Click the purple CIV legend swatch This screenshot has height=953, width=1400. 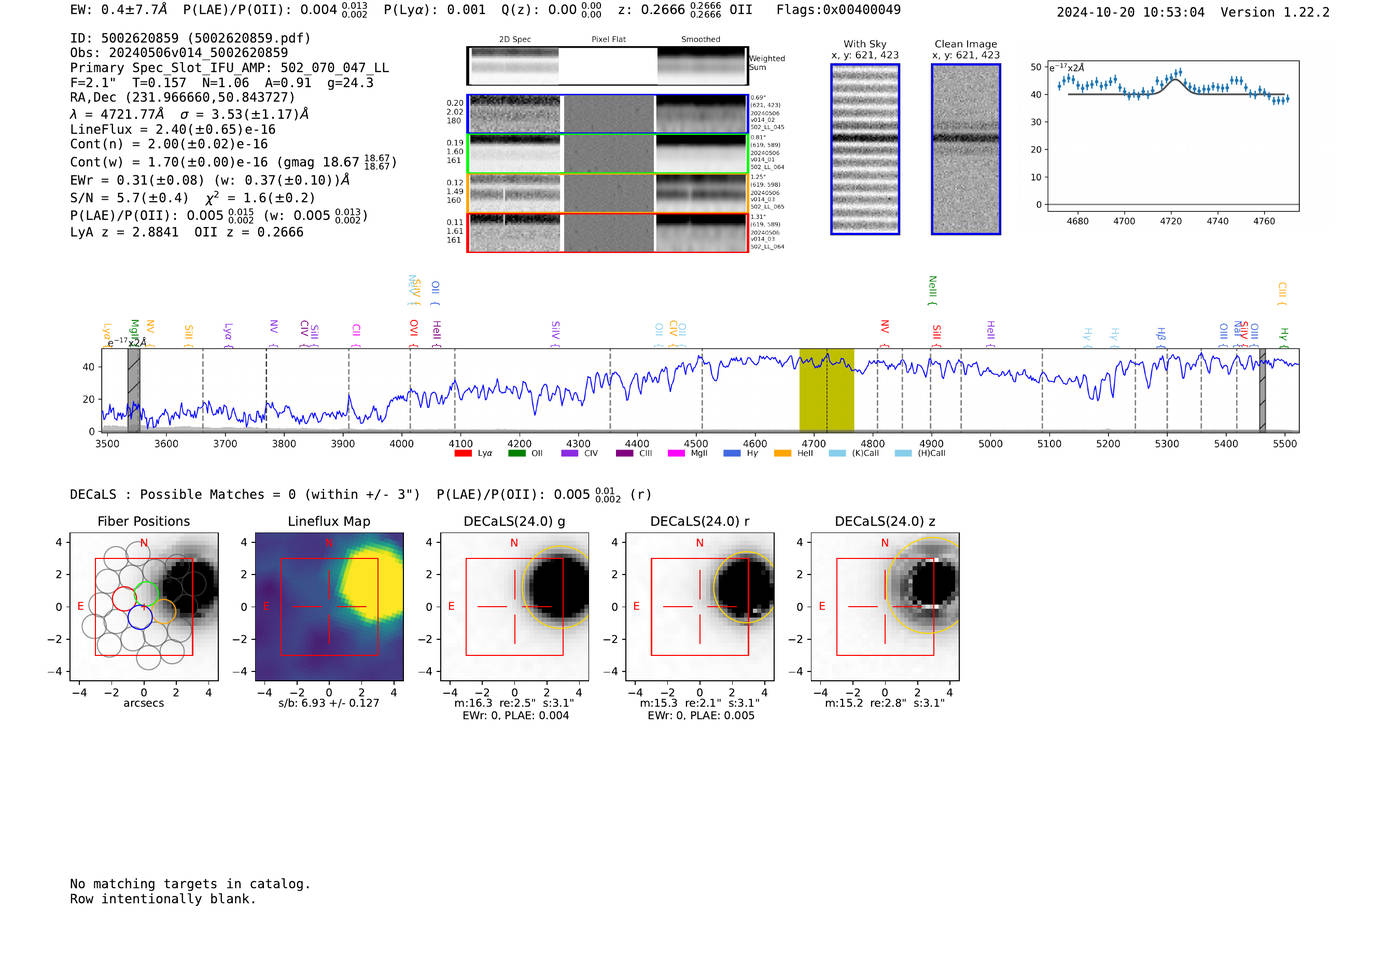pyautogui.click(x=569, y=453)
